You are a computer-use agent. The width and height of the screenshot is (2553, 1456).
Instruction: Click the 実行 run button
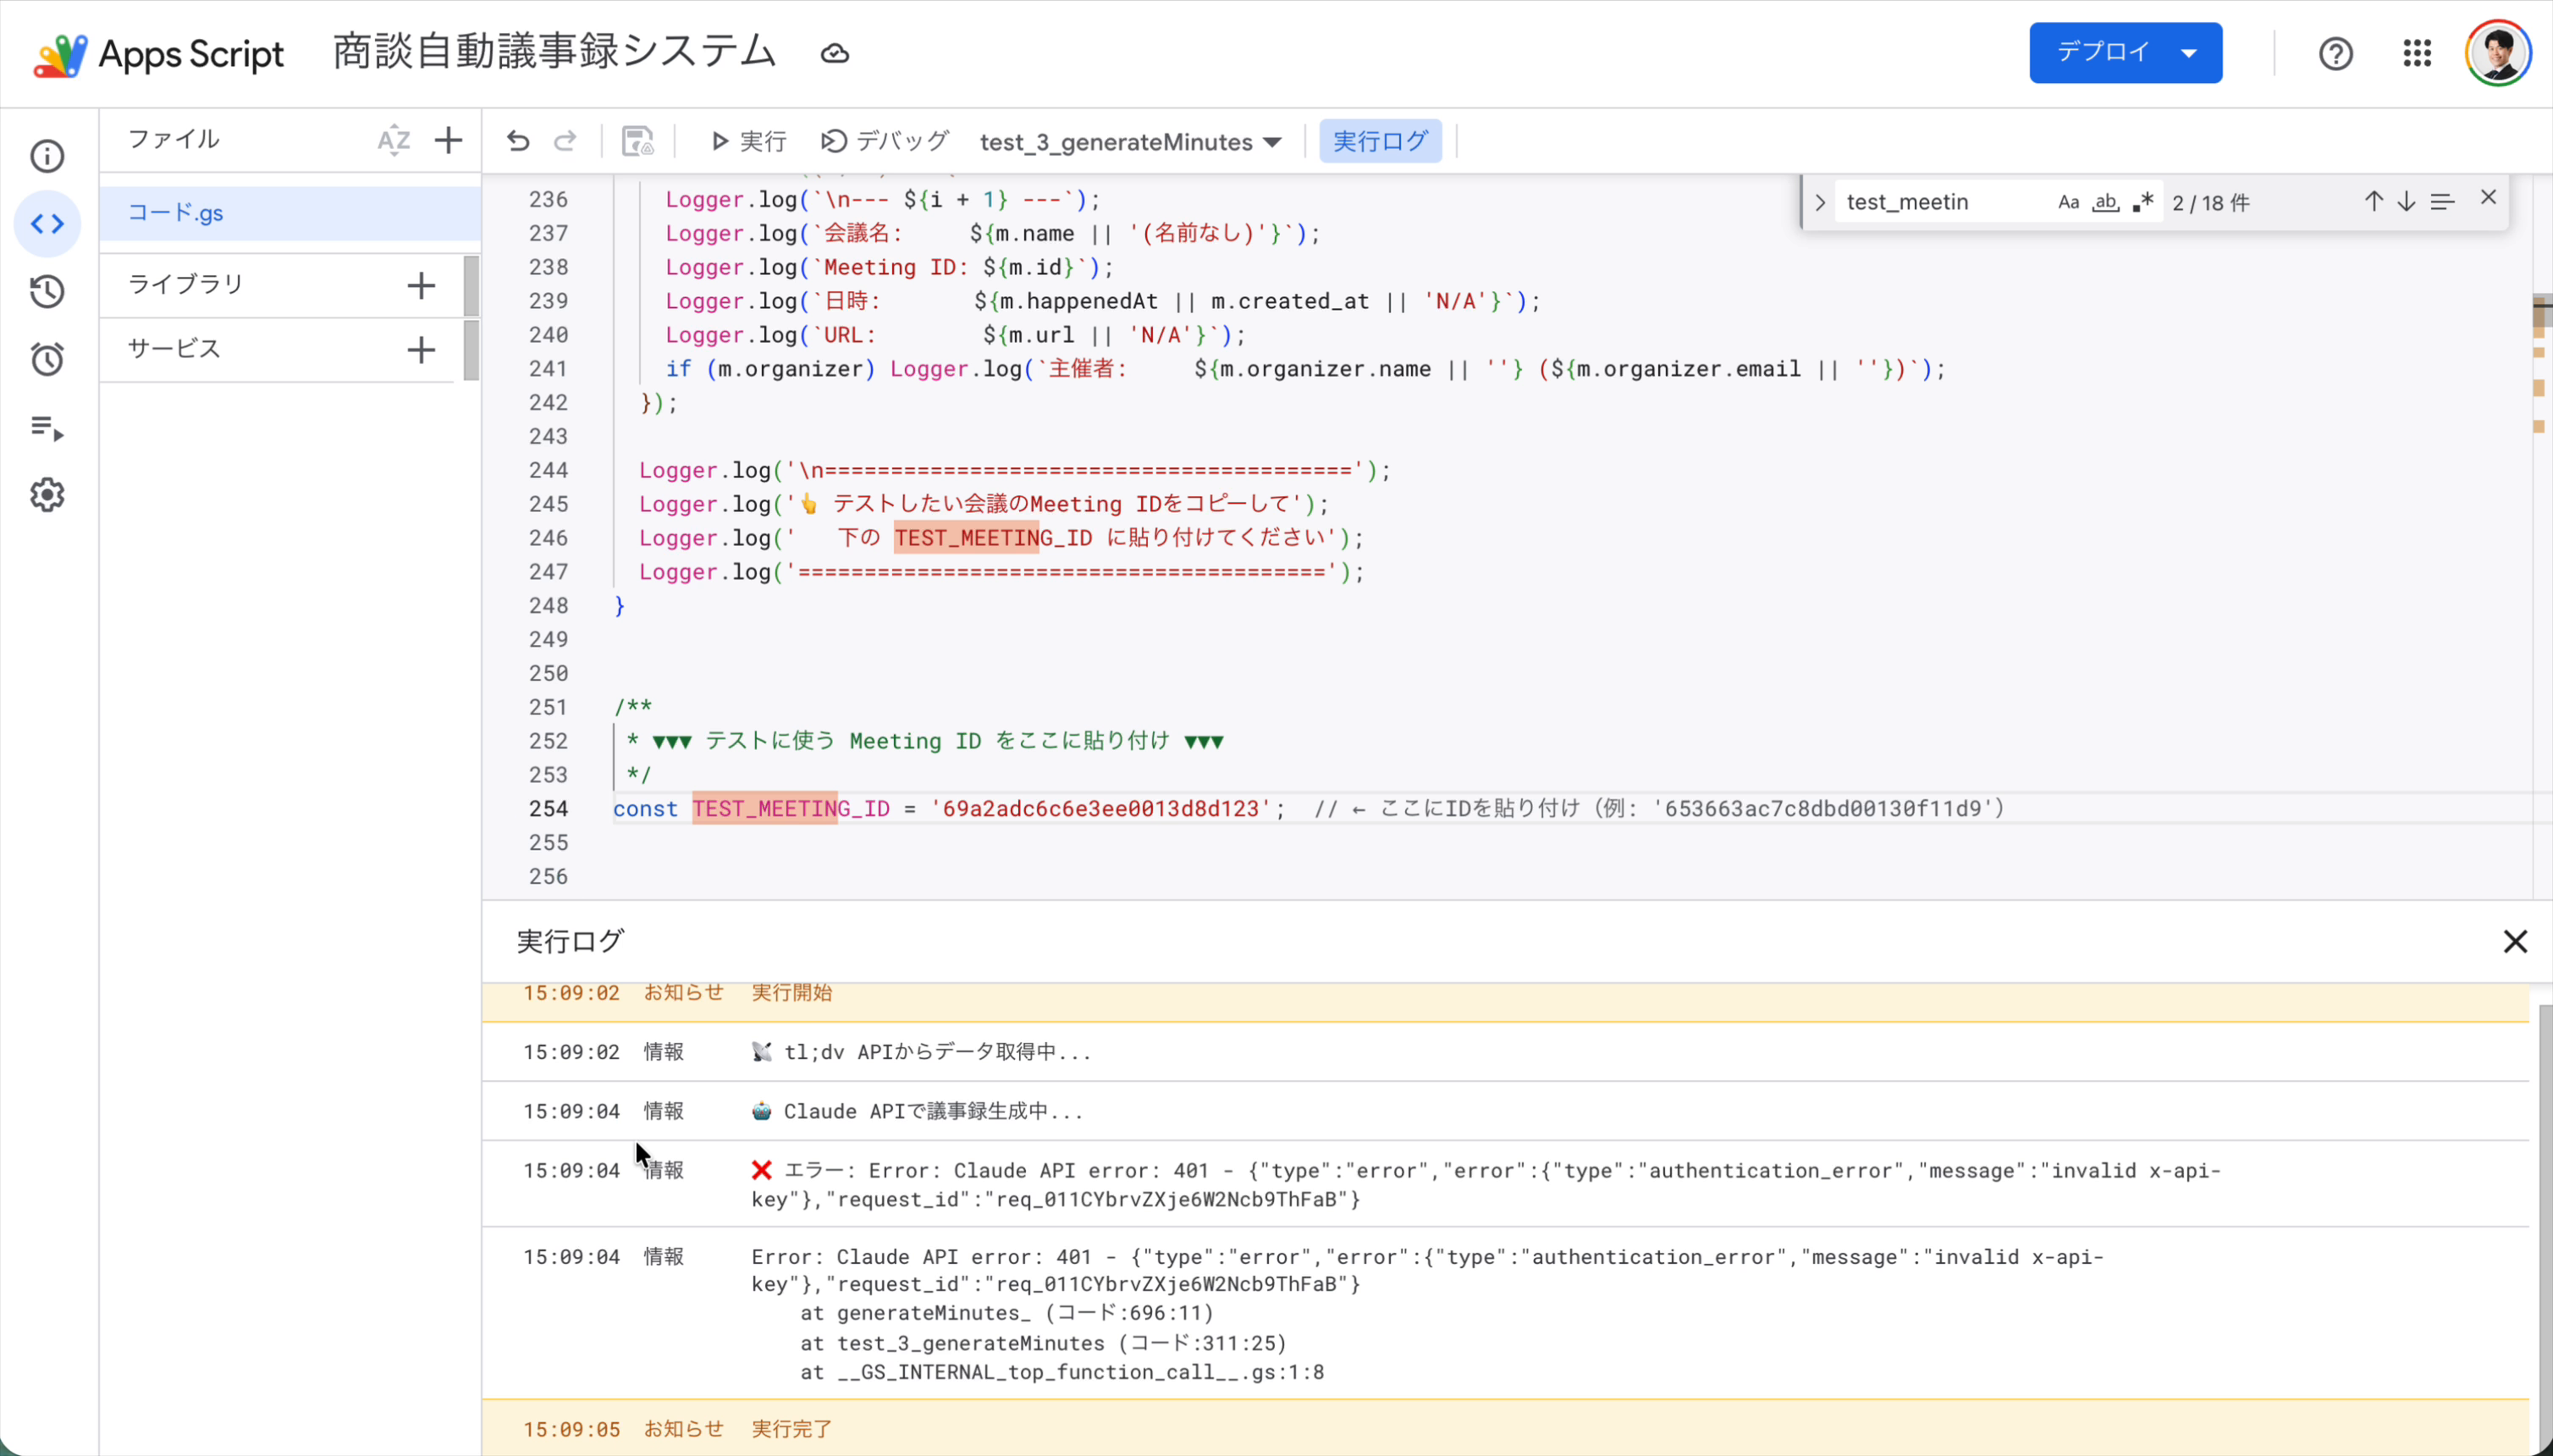coord(748,141)
